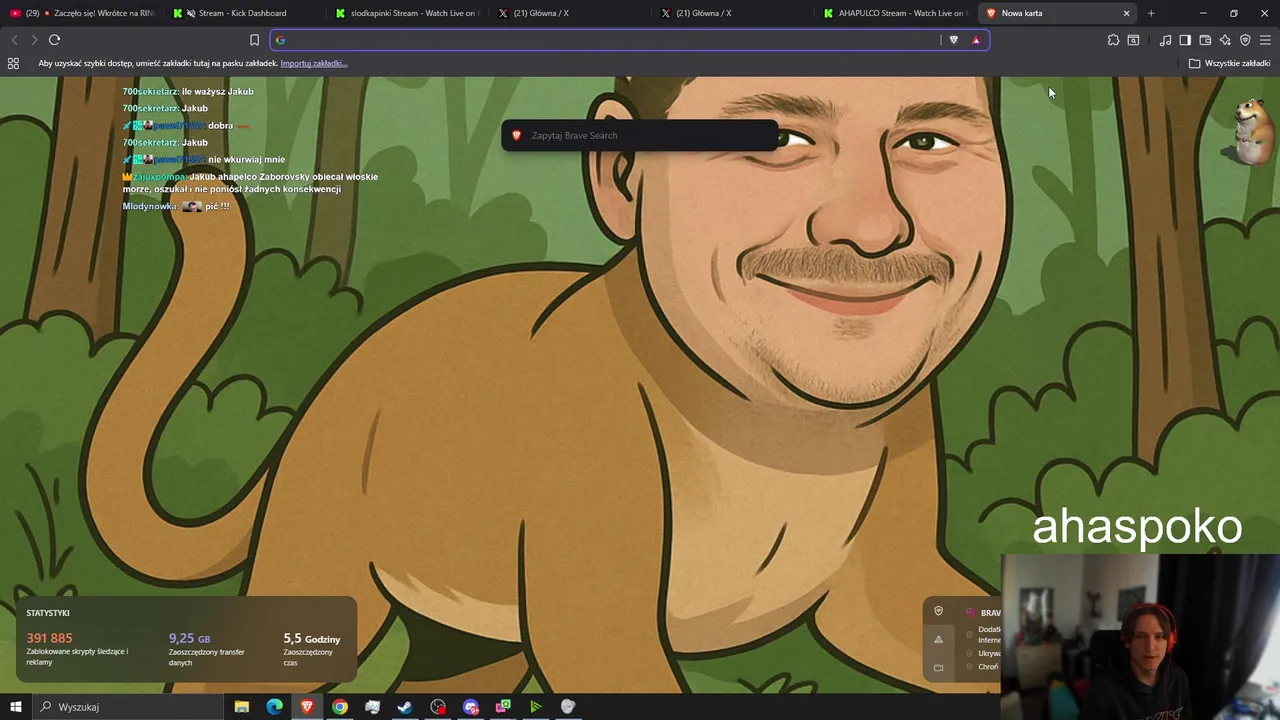1280x720 pixels.
Task: Open the Brave Rewards triangle icon in address bar
Action: pos(976,40)
